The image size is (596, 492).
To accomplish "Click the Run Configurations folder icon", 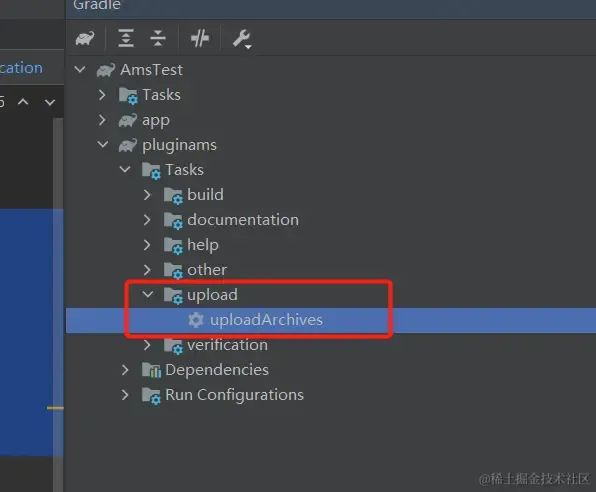I will (x=151, y=395).
